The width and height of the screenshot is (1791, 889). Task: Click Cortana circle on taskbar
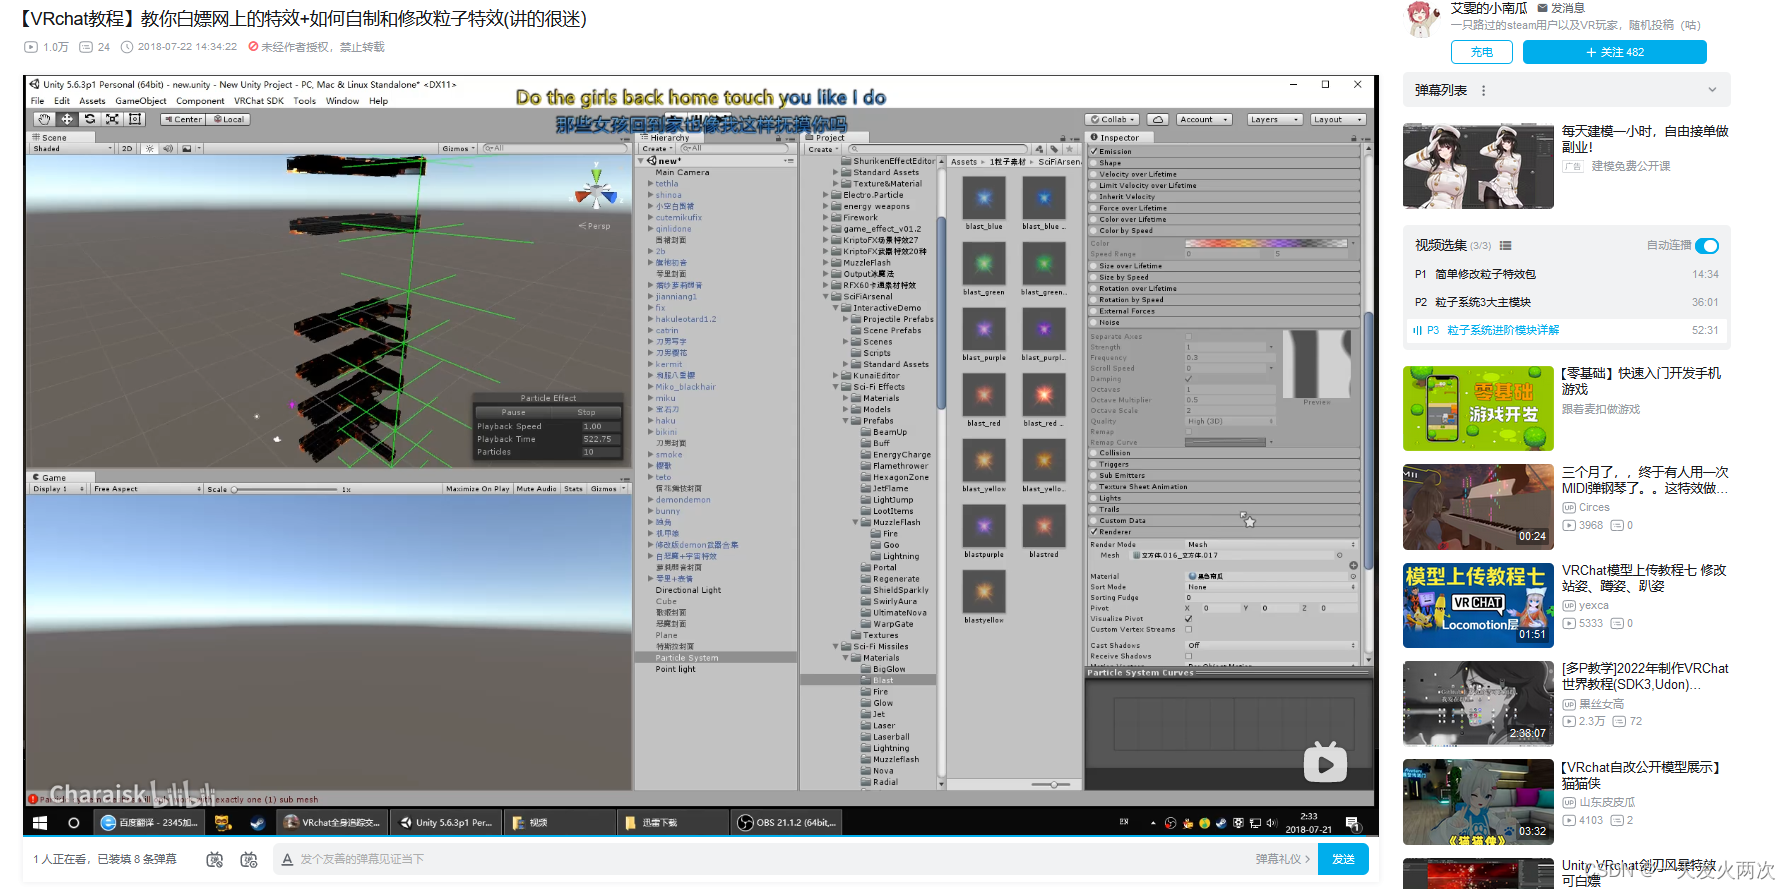pos(73,823)
